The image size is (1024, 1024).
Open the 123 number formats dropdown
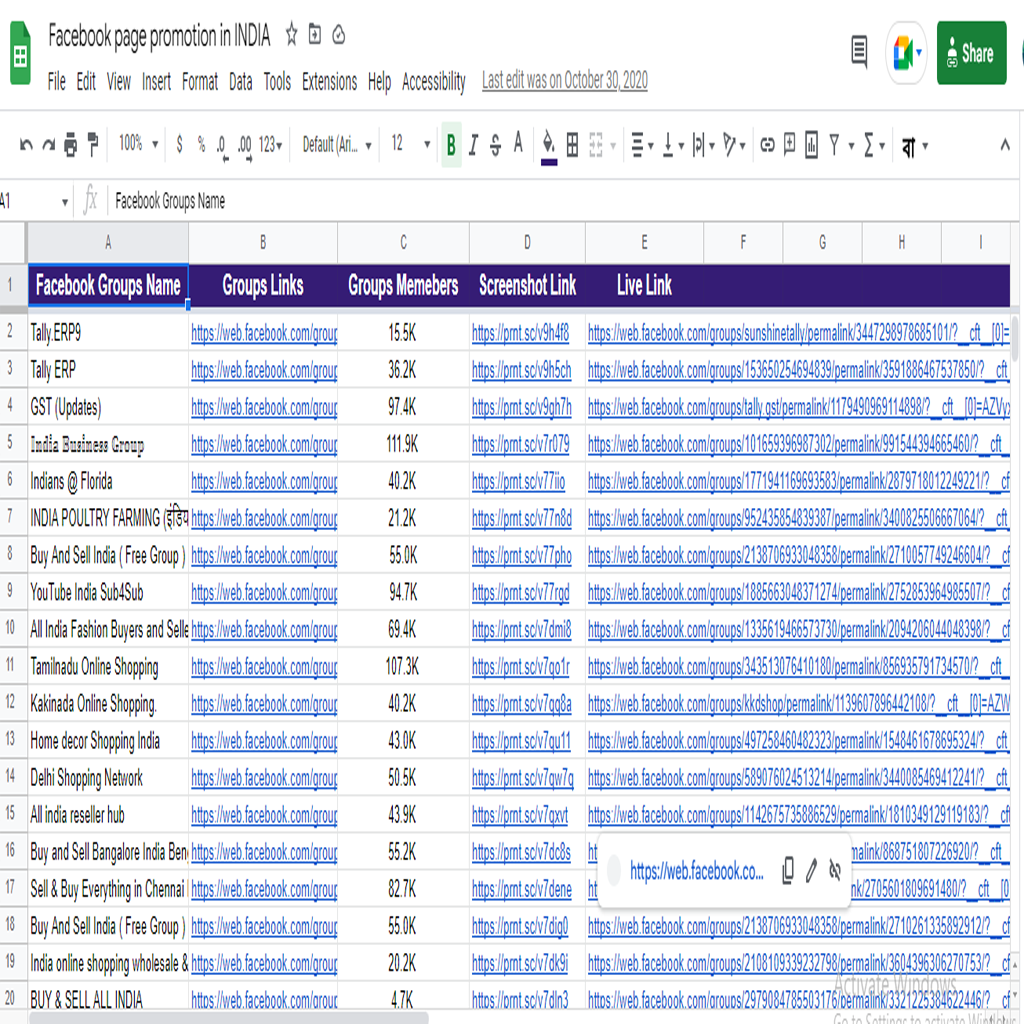coord(271,144)
